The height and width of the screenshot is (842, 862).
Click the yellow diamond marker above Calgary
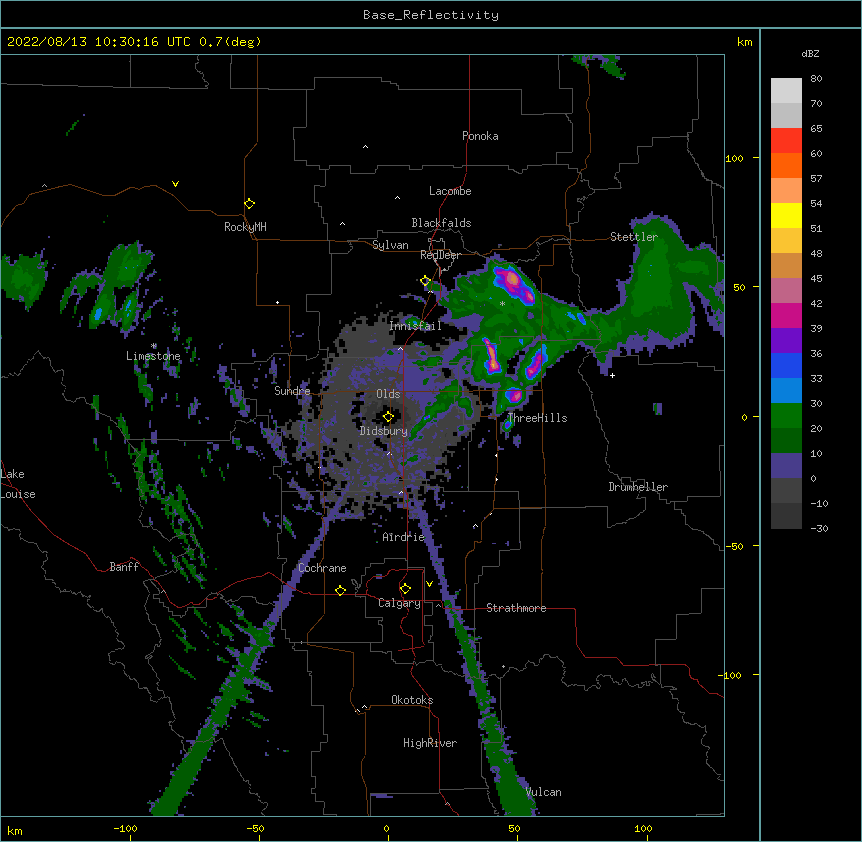tap(405, 589)
